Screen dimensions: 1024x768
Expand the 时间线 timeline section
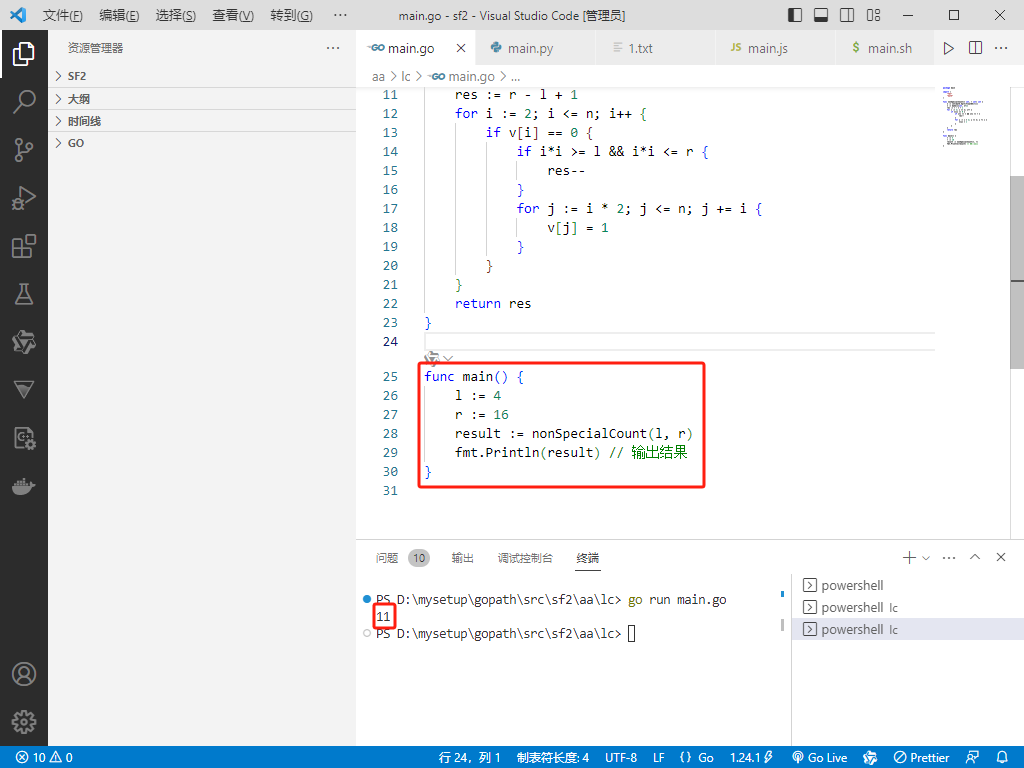202,121
